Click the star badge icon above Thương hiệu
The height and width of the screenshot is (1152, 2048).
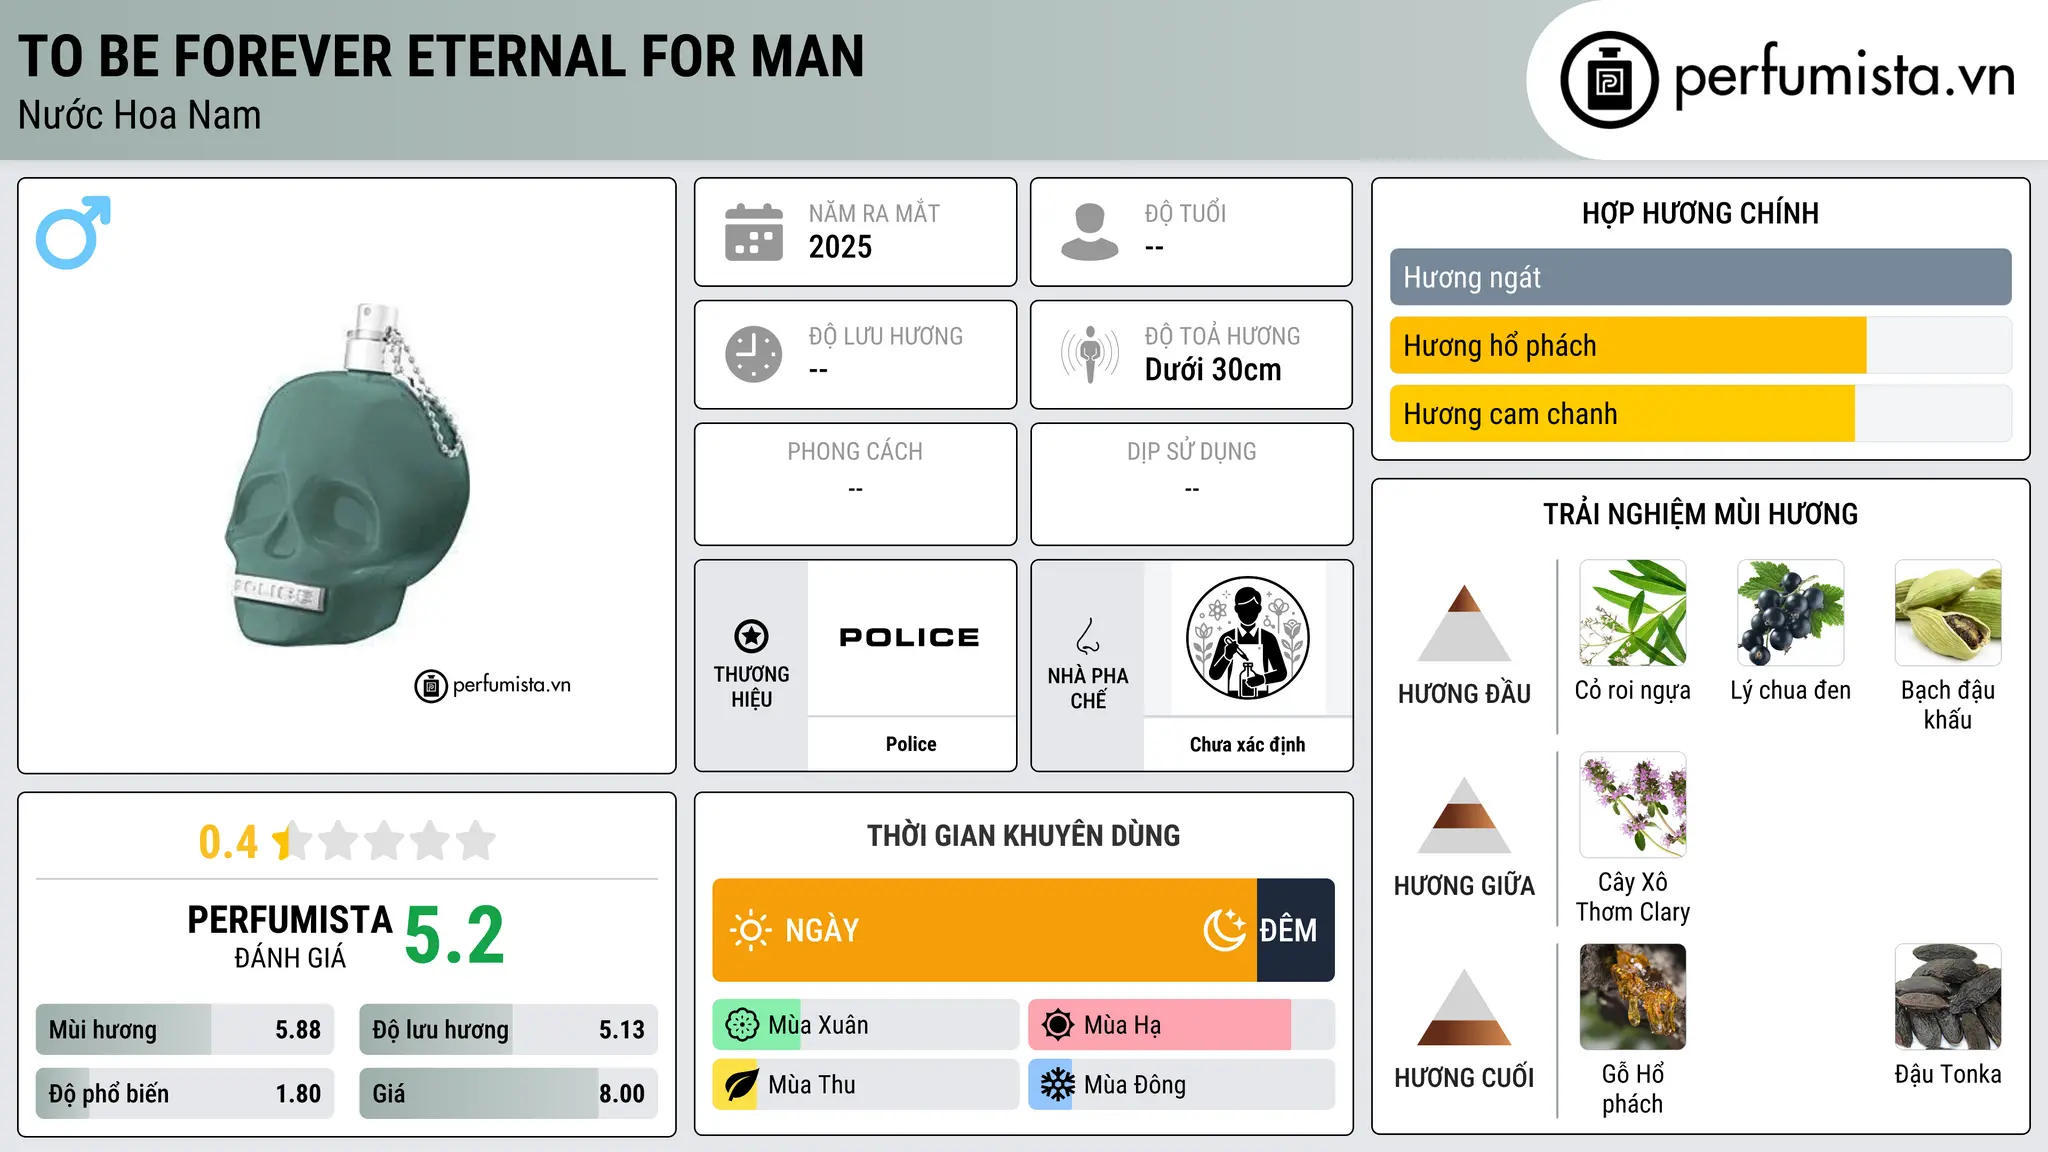coord(751,635)
